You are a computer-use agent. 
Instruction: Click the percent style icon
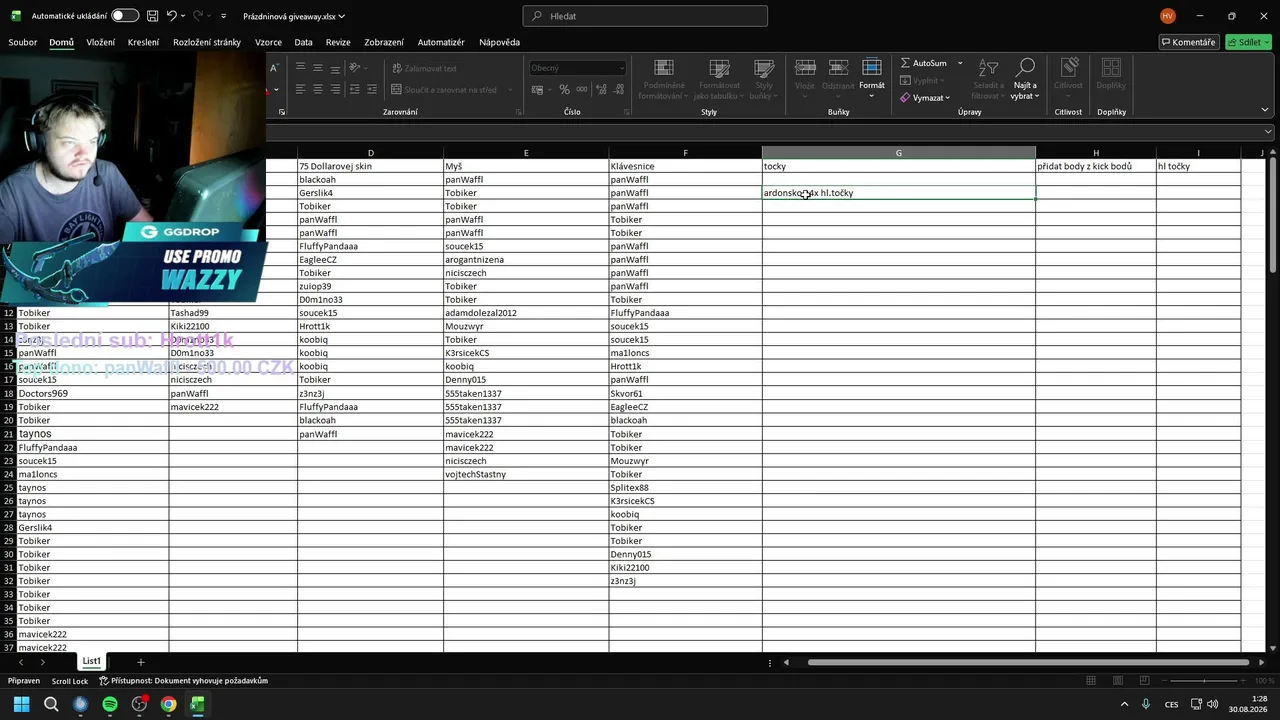tap(565, 90)
